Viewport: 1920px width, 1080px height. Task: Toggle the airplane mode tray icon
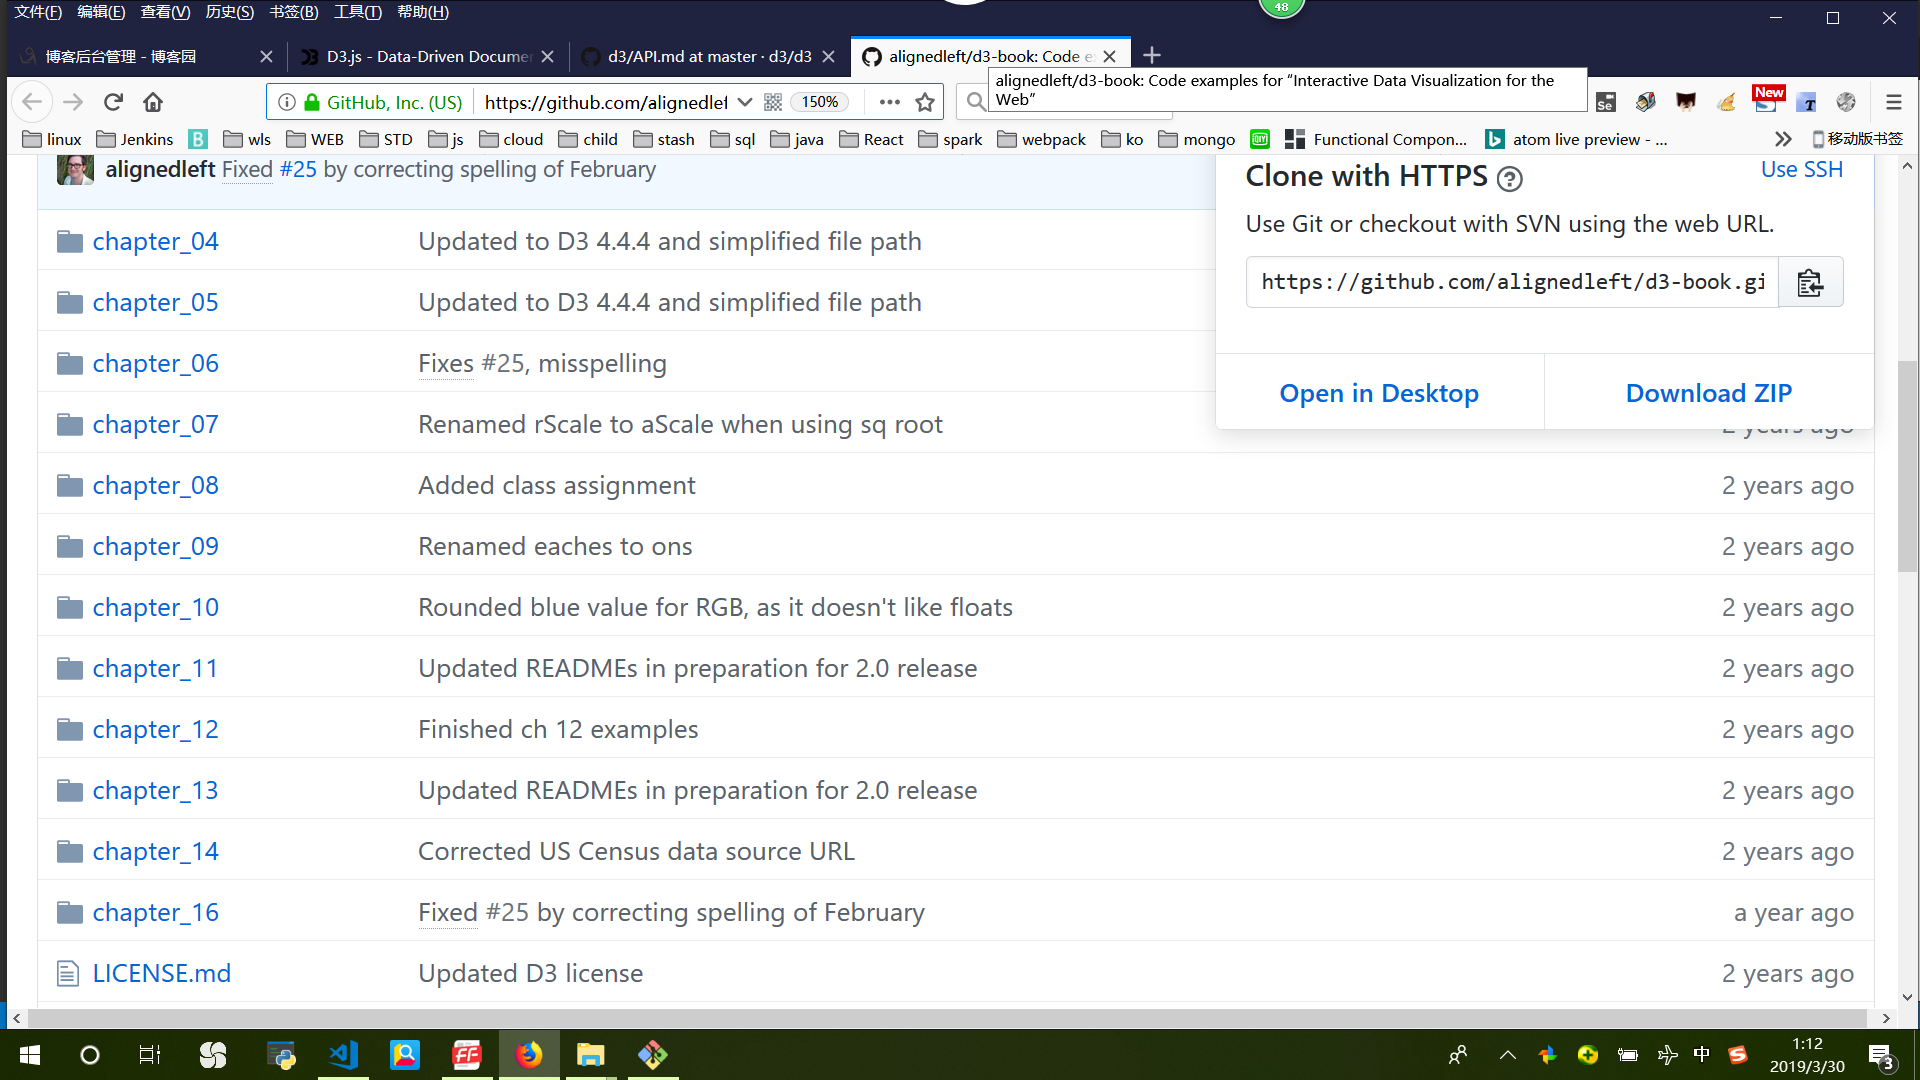tap(1667, 1054)
